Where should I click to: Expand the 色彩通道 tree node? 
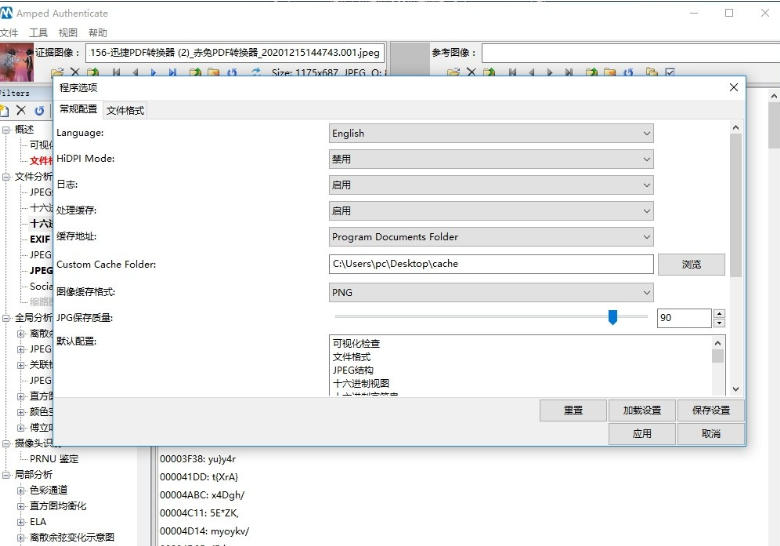point(21,490)
